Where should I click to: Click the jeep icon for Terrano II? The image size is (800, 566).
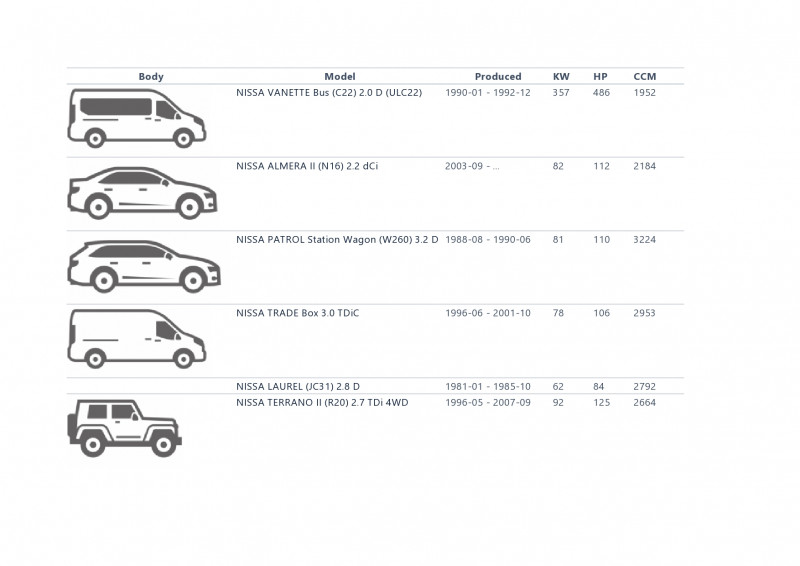124,428
